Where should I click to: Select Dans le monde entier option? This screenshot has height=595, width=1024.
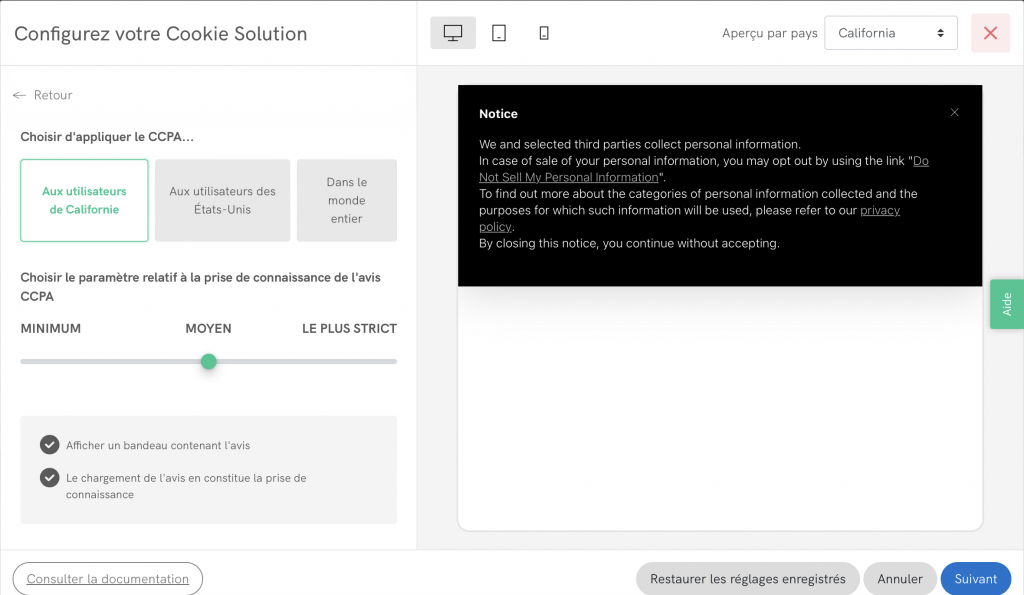[346, 200]
